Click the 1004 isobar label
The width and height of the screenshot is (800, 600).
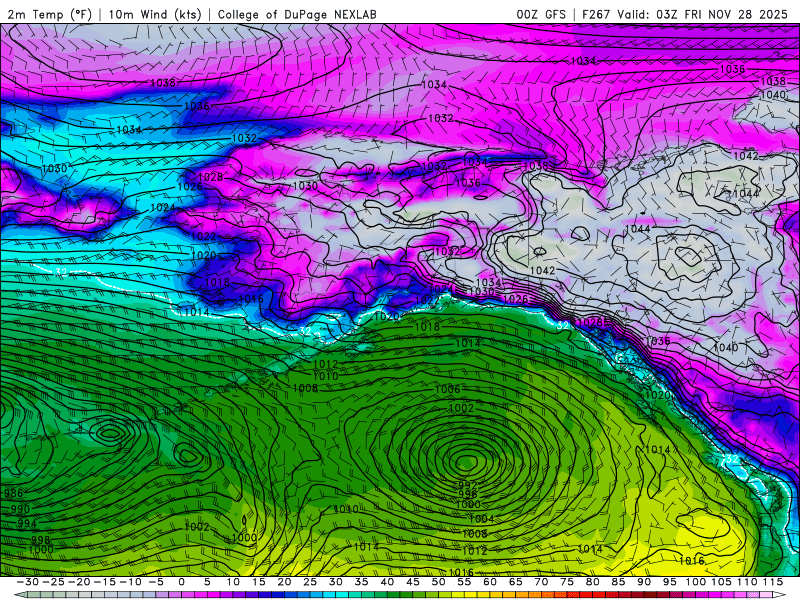point(481,519)
